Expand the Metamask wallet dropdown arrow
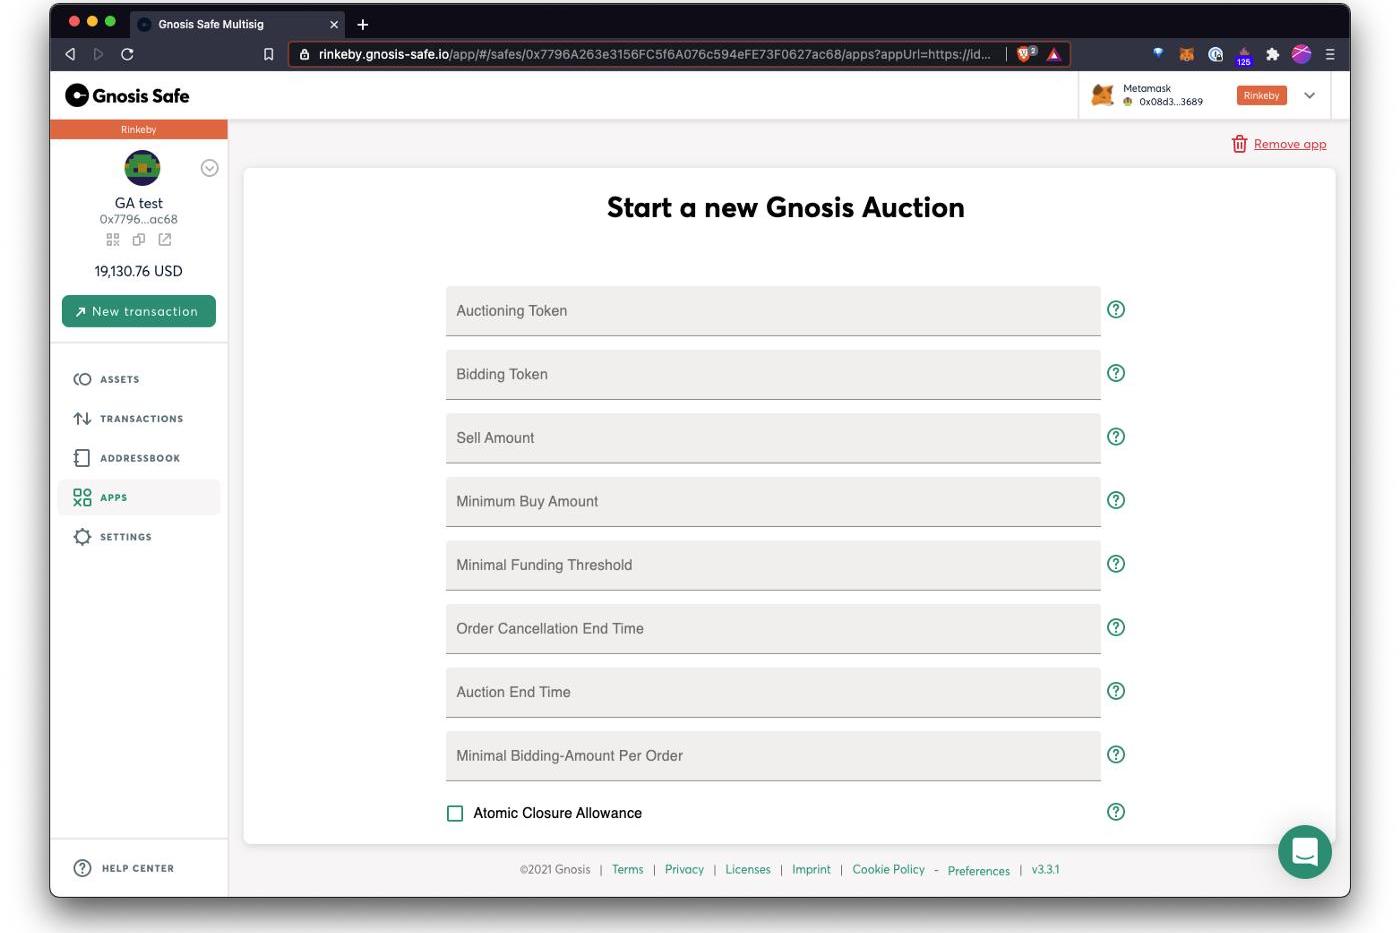Image resolution: width=1400 pixels, height=933 pixels. click(x=1310, y=96)
